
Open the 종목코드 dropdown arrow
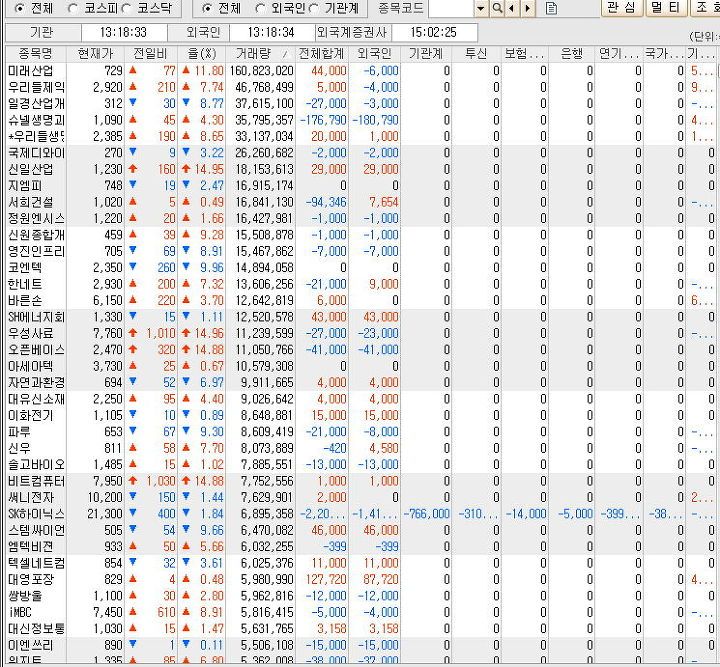481,8
